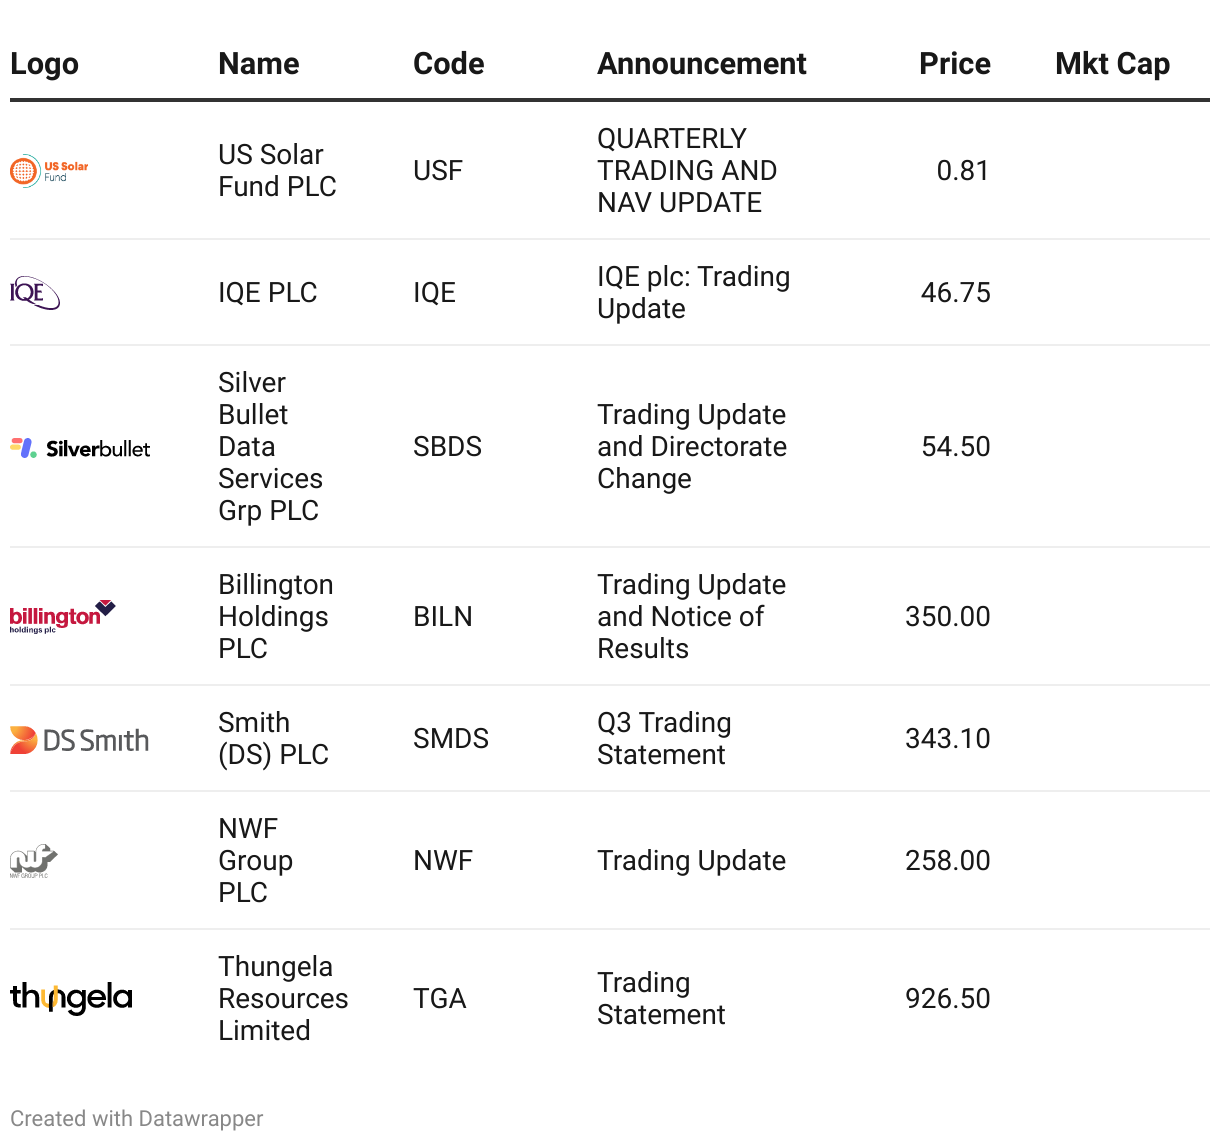Image resolution: width=1220 pixels, height=1142 pixels.
Task: Click the NWF Group logo
Action: pos(34,861)
